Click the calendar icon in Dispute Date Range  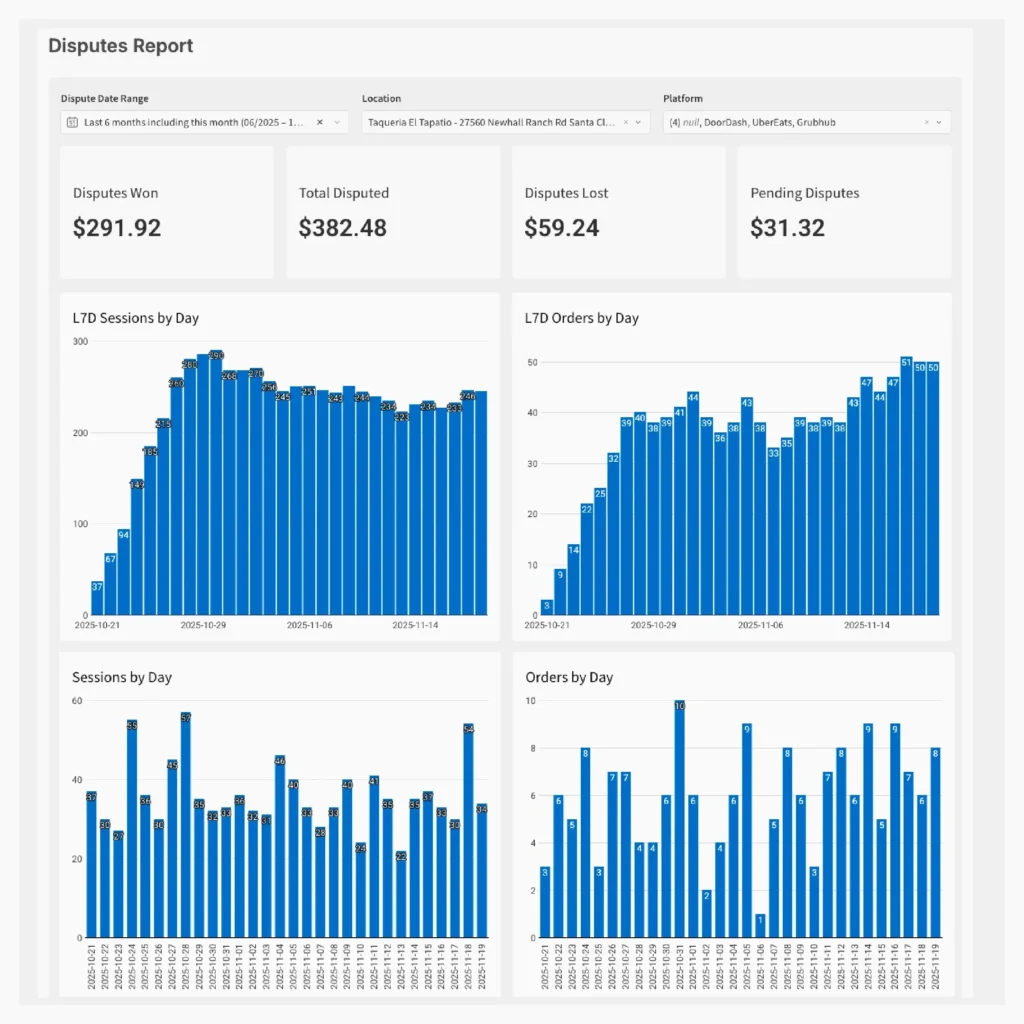click(x=70, y=122)
